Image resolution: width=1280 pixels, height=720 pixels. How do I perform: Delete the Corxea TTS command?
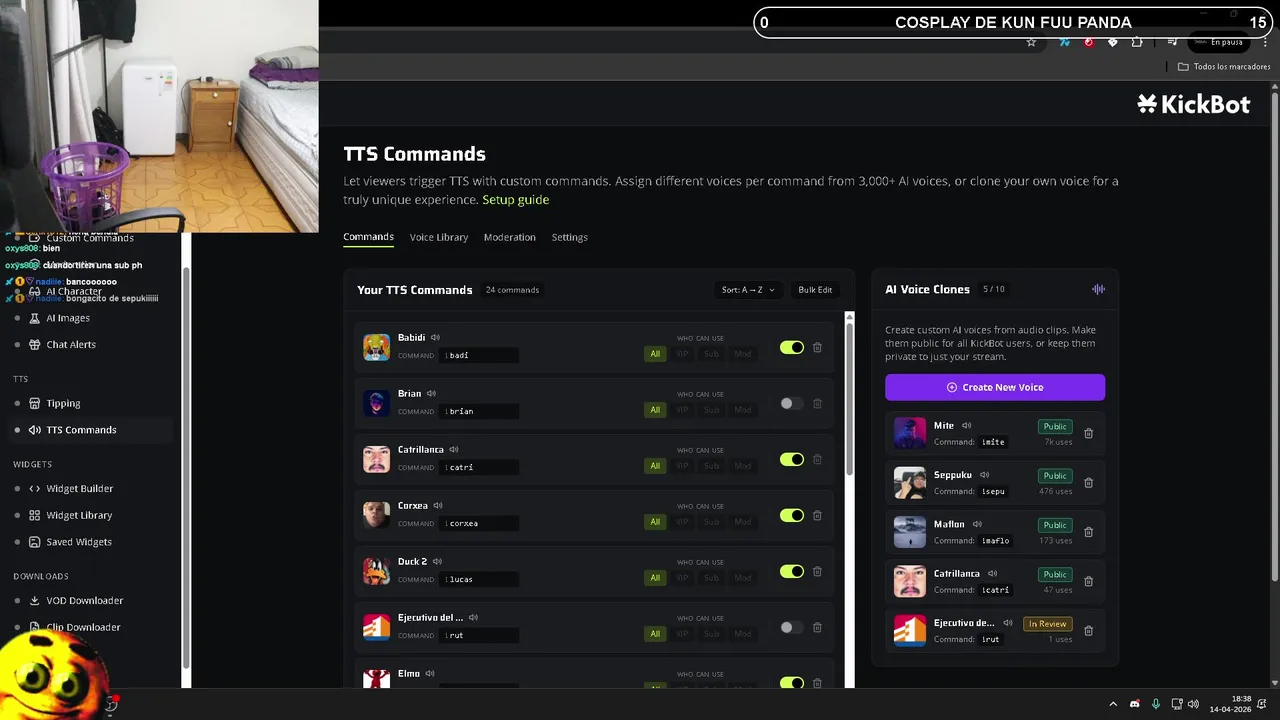click(x=817, y=515)
